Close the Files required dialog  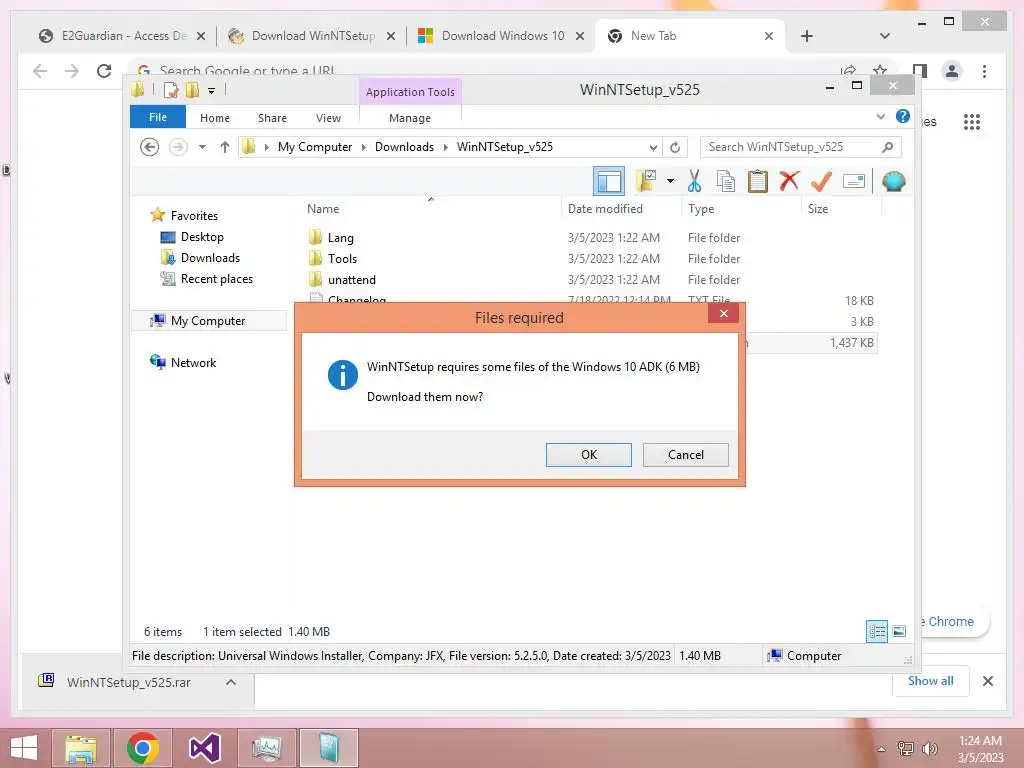(x=724, y=313)
